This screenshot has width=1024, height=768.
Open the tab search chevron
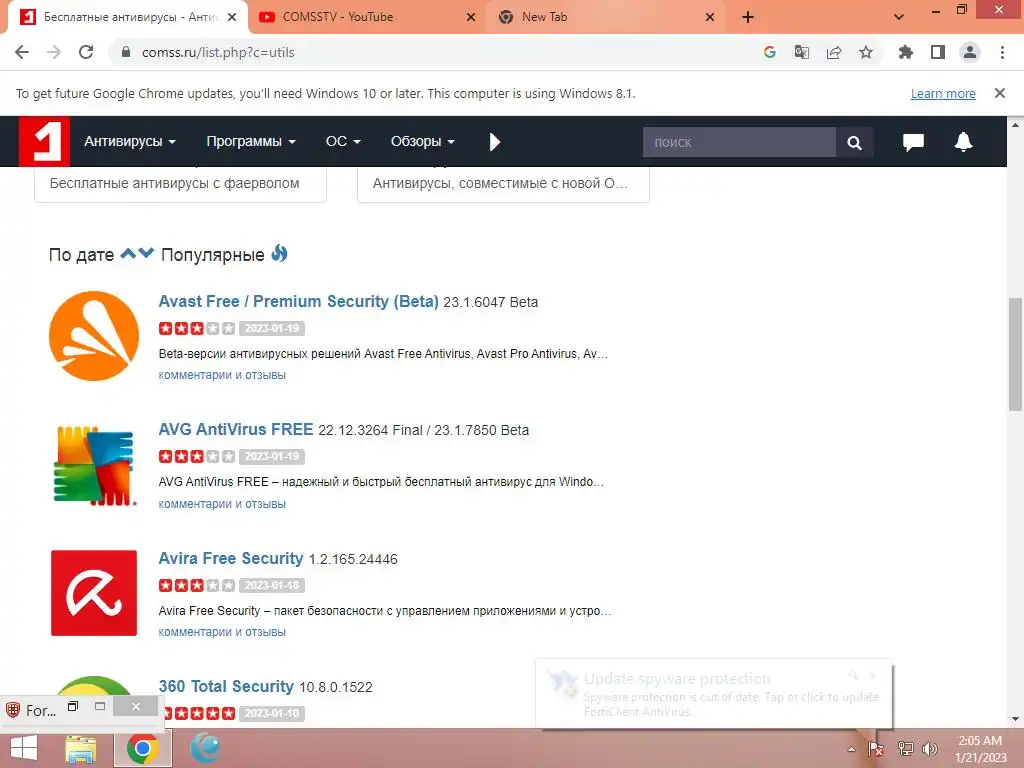point(899,18)
